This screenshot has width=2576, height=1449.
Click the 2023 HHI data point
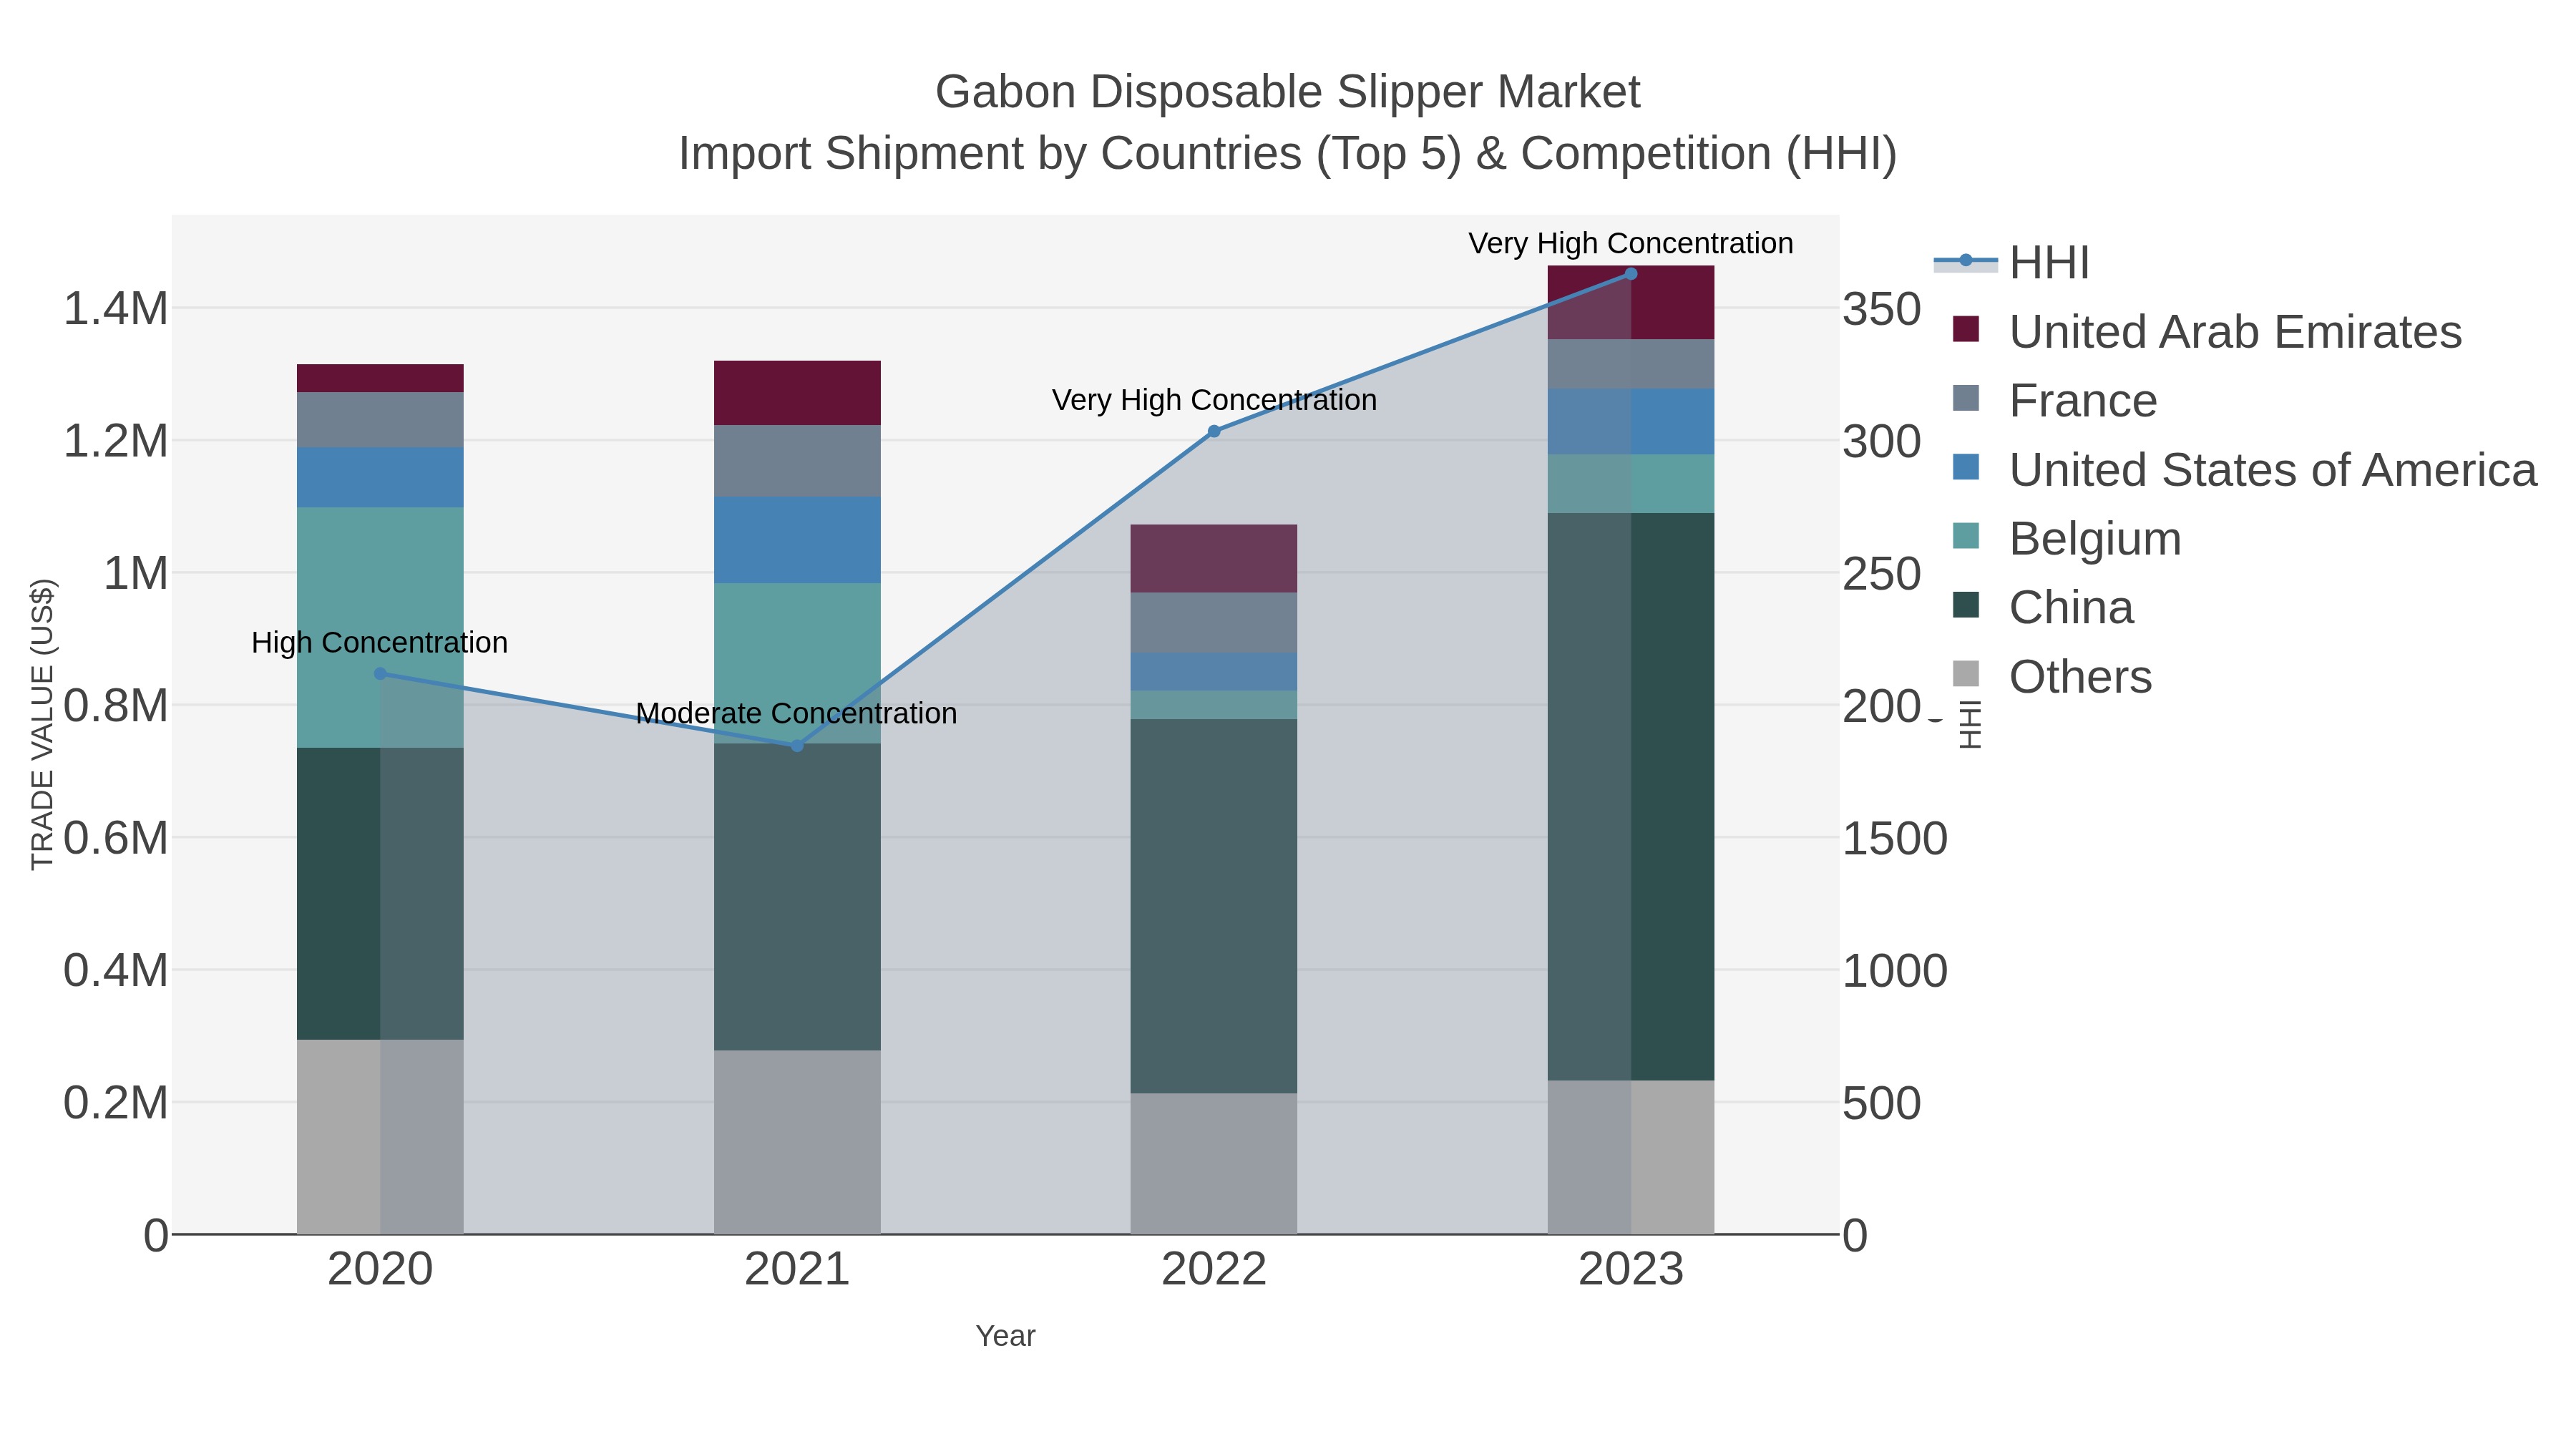(x=1631, y=274)
